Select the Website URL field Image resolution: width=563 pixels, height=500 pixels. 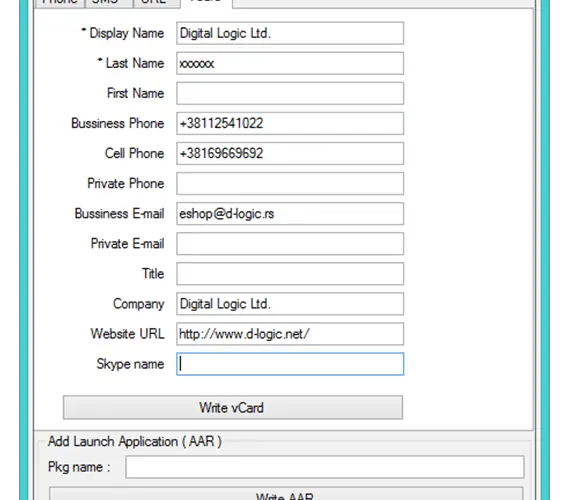click(x=290, y=334)
